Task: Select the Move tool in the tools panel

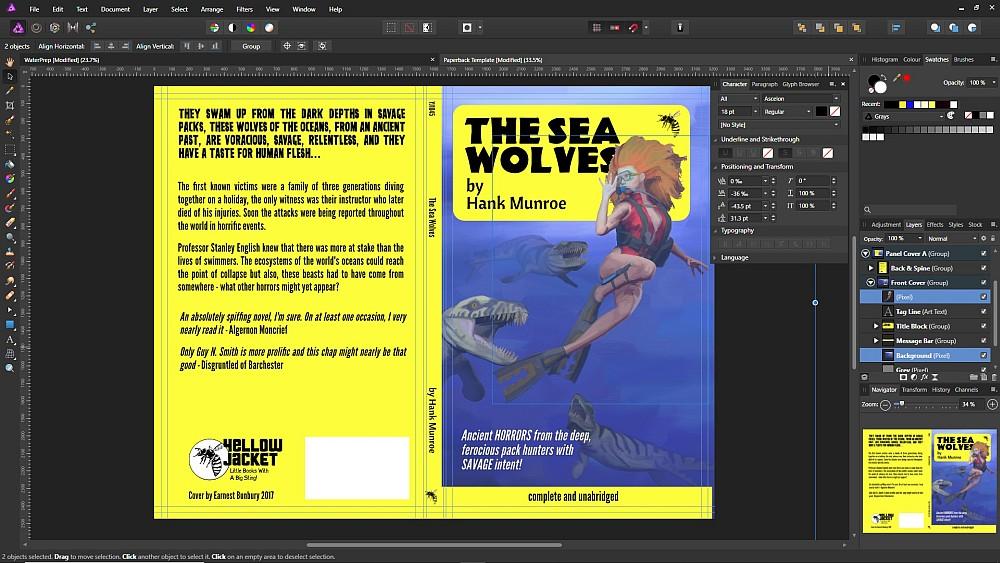Action: 10,77
